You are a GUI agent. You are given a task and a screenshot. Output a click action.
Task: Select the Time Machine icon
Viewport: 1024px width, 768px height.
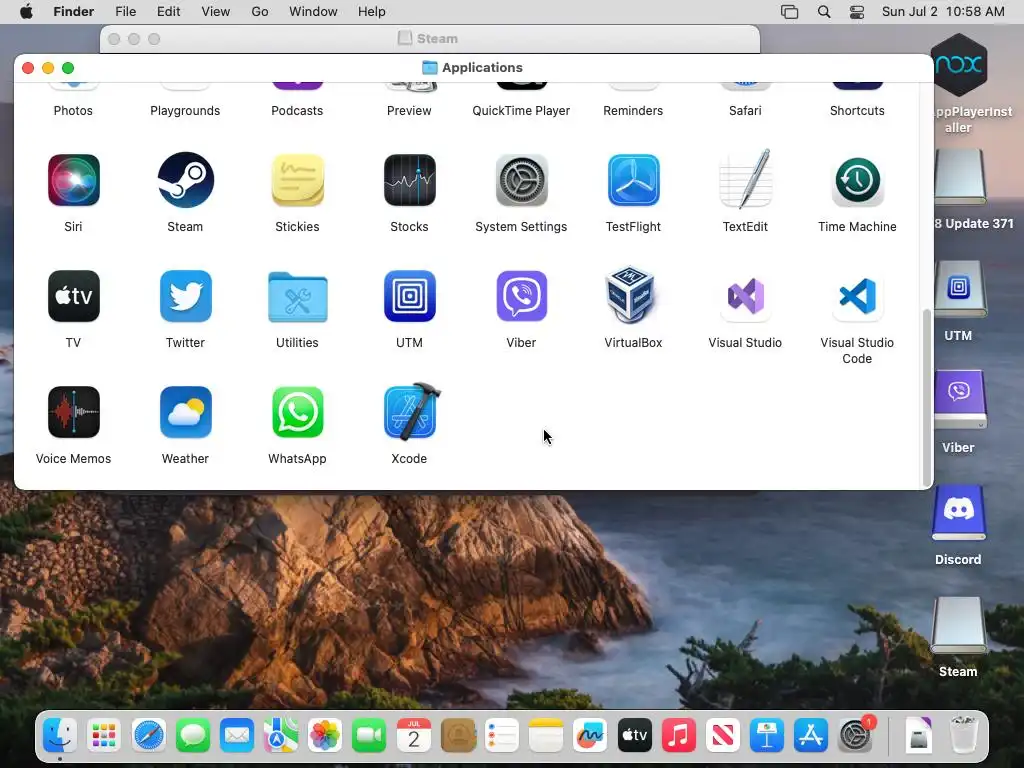[857, 180]
